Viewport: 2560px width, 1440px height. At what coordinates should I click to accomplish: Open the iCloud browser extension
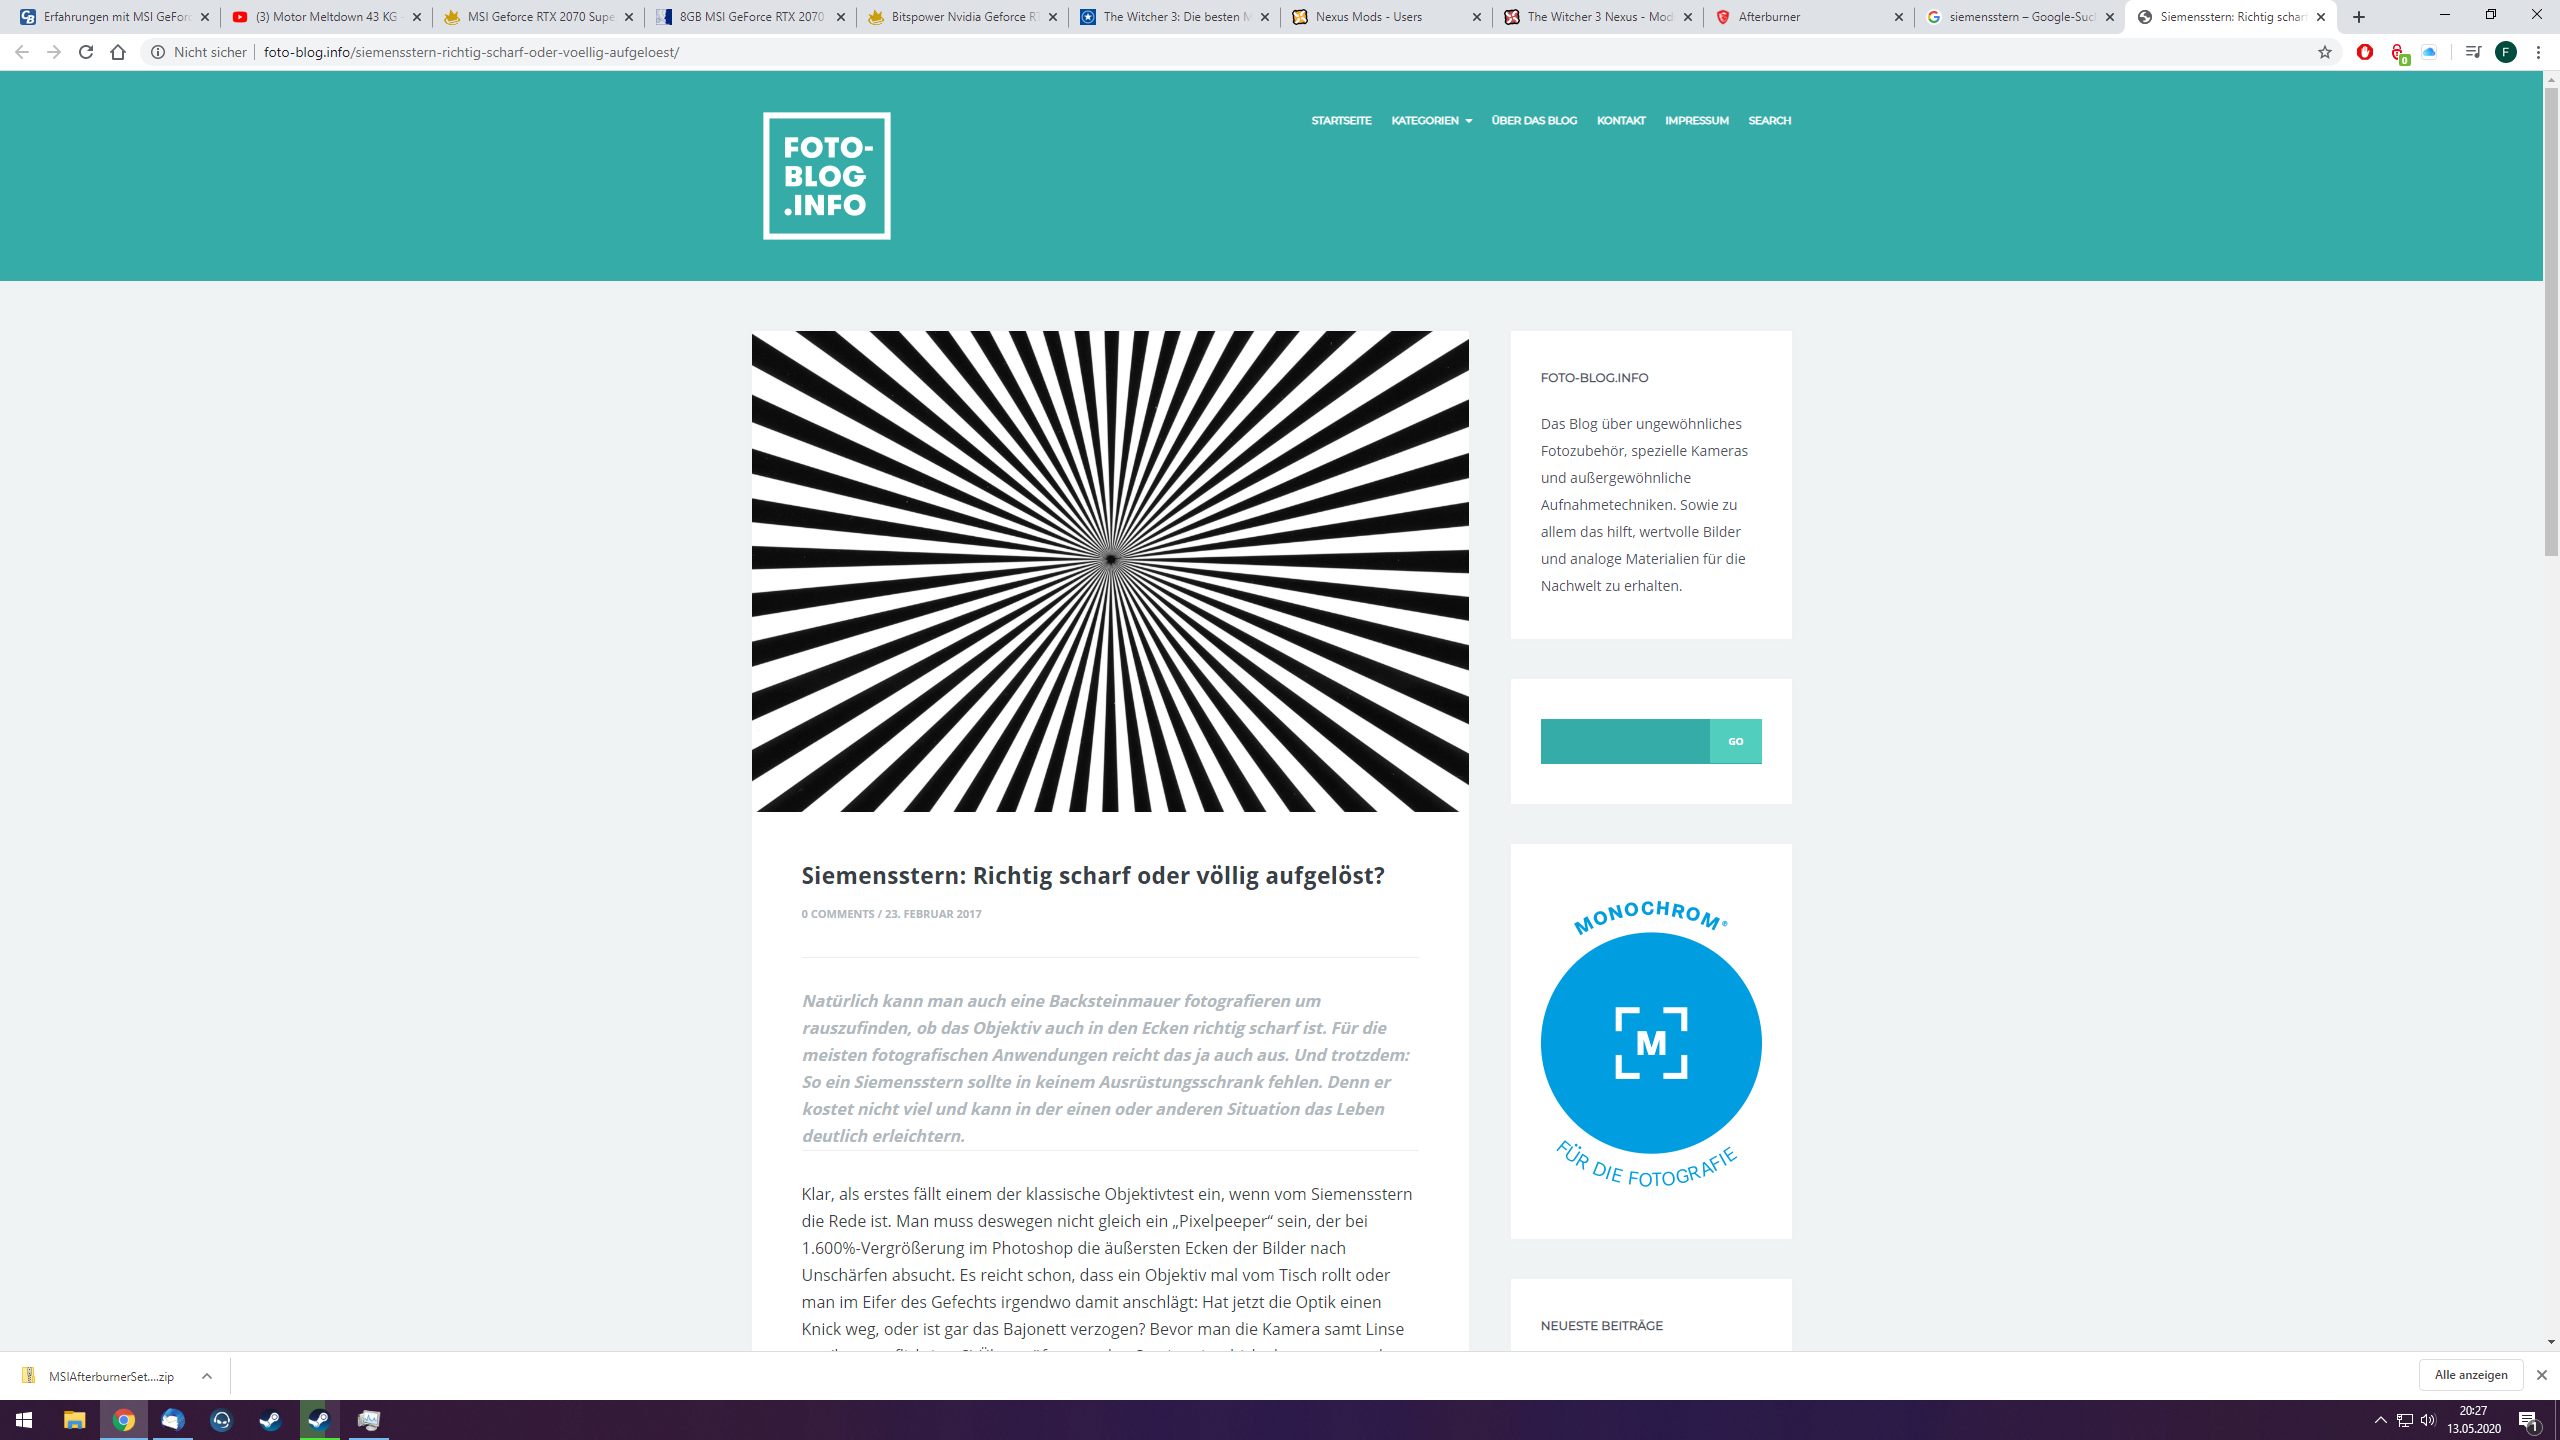click(2430, 51)
